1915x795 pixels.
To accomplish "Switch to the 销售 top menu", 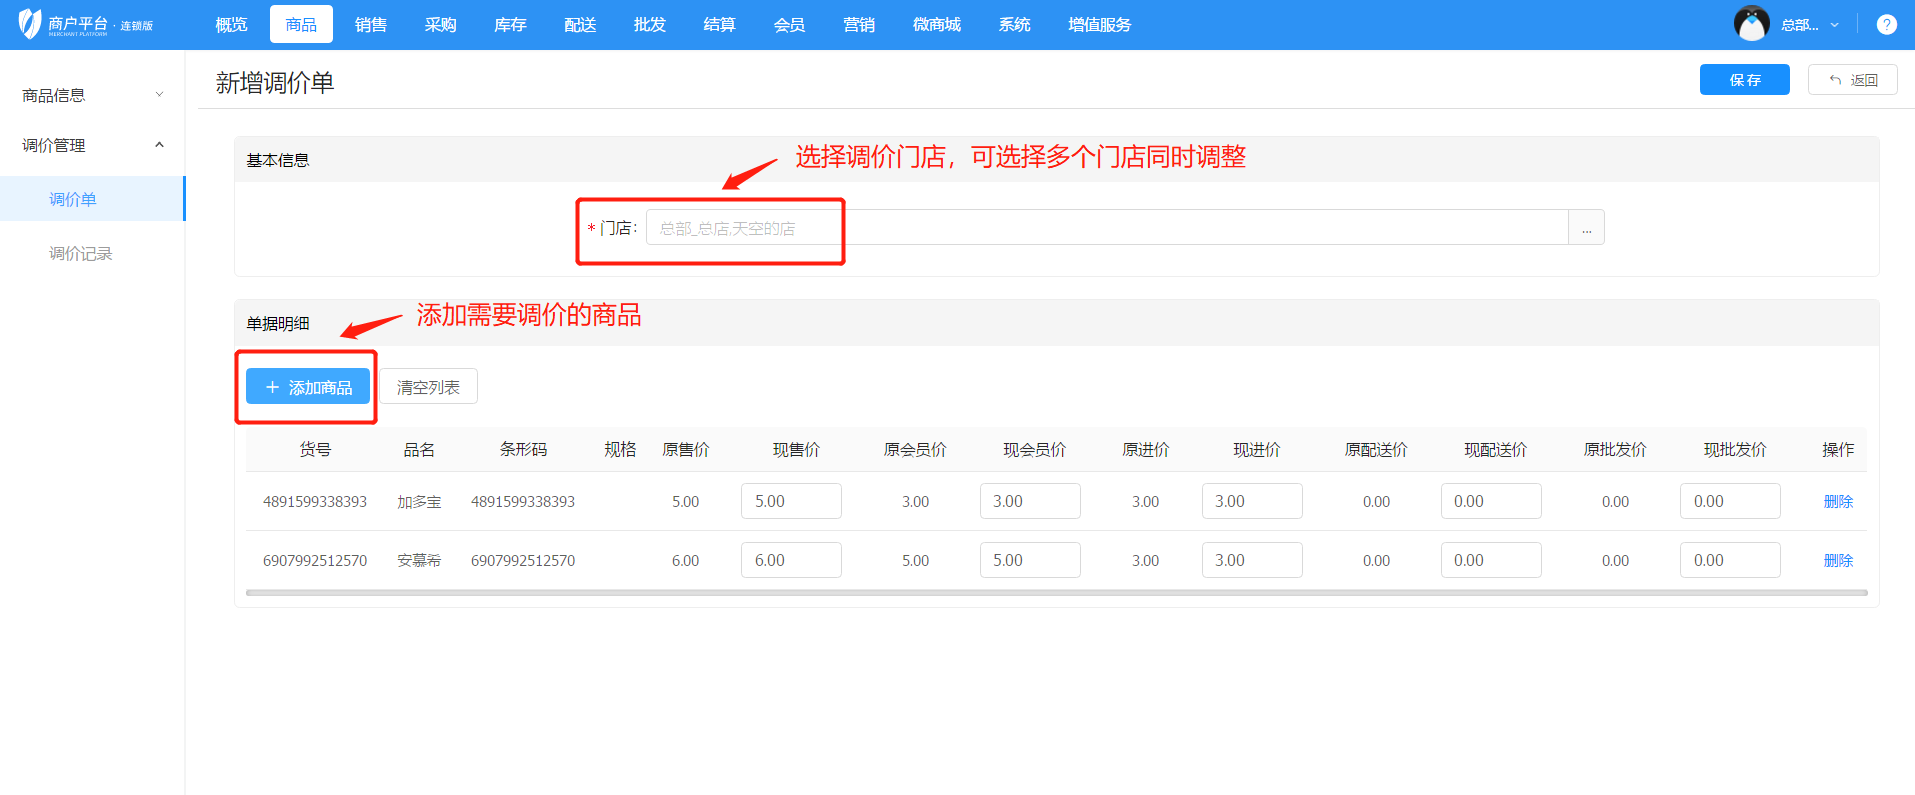I will tap(370, 25).
